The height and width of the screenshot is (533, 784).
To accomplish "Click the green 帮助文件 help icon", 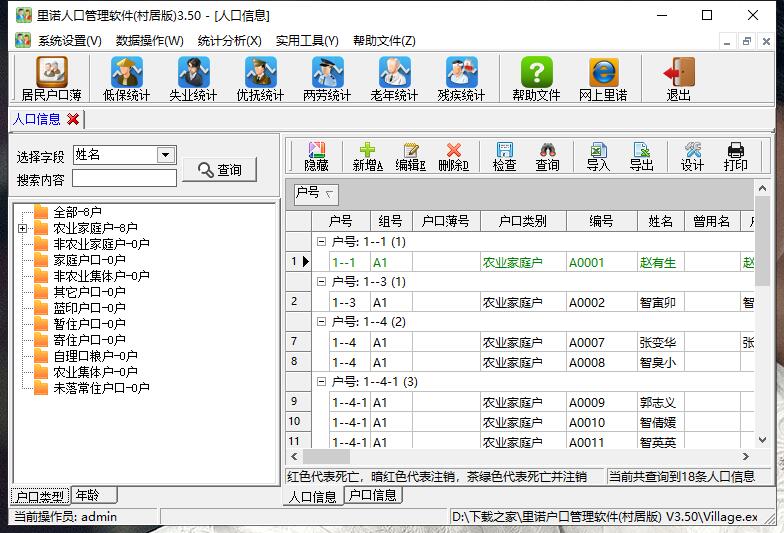I will pyautogui.click(x=536, y=79).
